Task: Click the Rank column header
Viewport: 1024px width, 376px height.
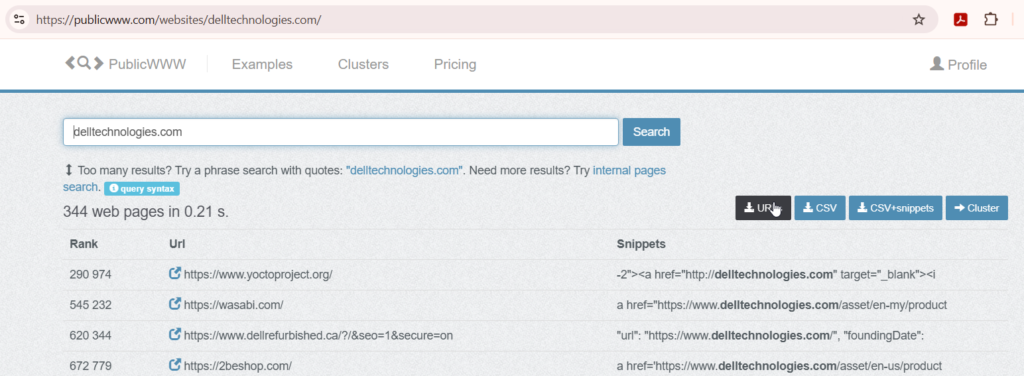Action: 84,244
